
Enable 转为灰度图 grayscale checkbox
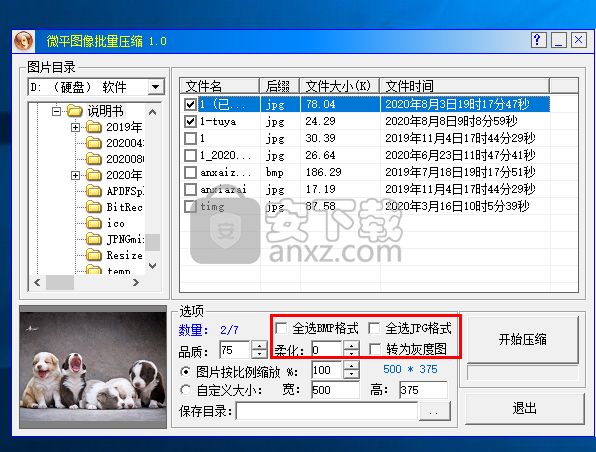click(374, 349)
